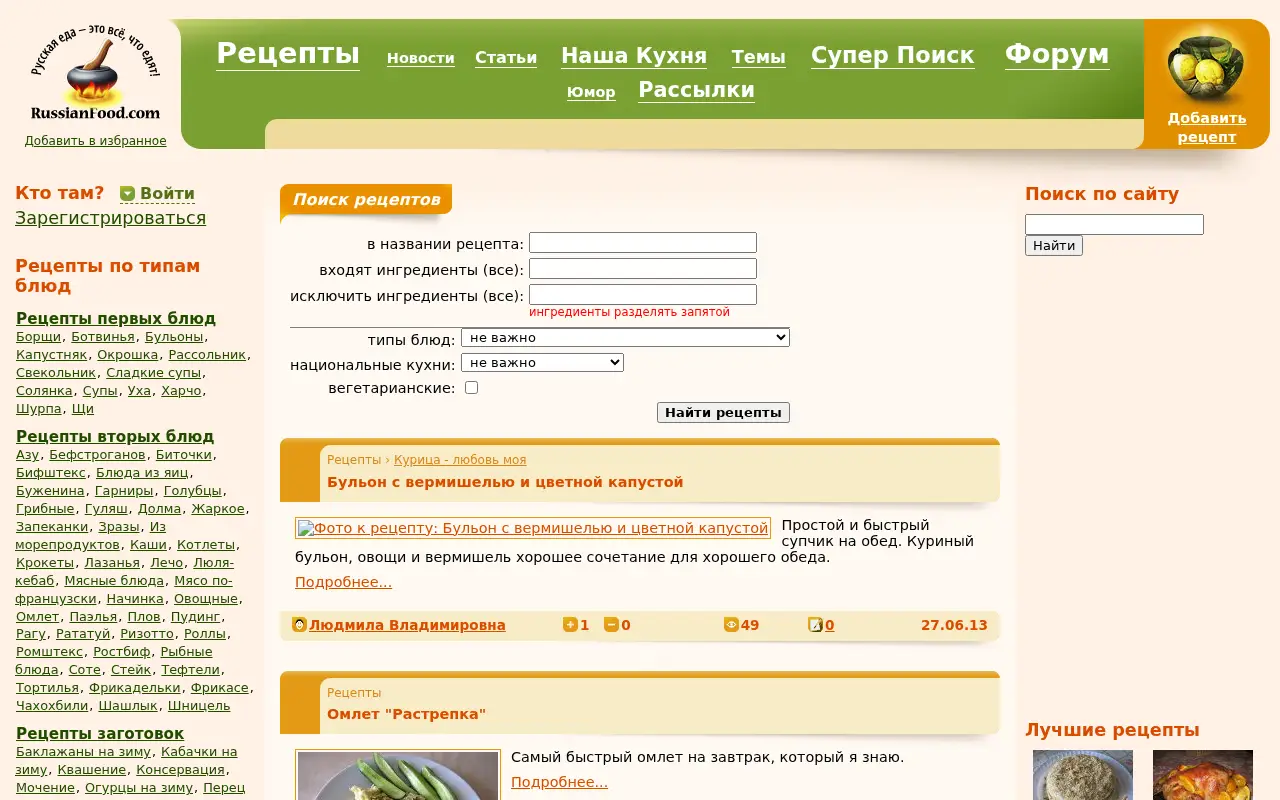Click Добавить в избранное link
The width and height of the screenshot is (1280, 800).
(96, 141)
